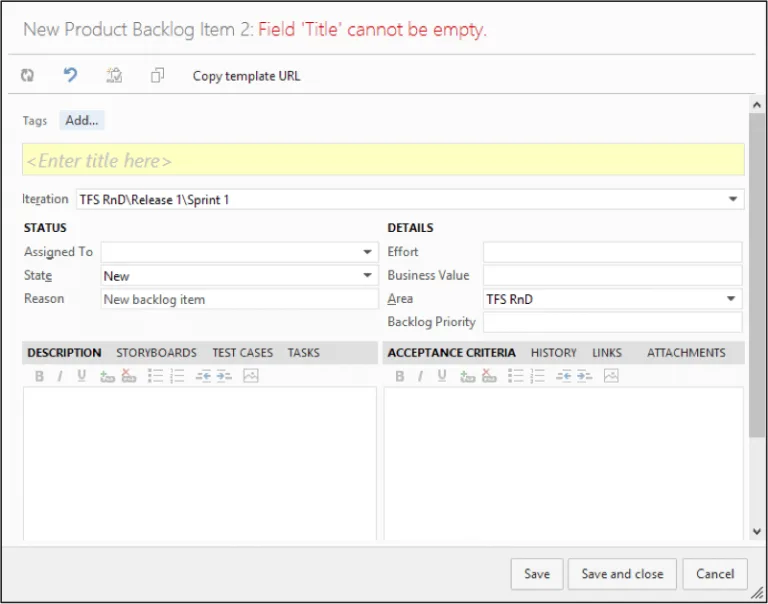768x604 pixels.
Task: Toggle Italic in Description editor
Action: [60, 376]
